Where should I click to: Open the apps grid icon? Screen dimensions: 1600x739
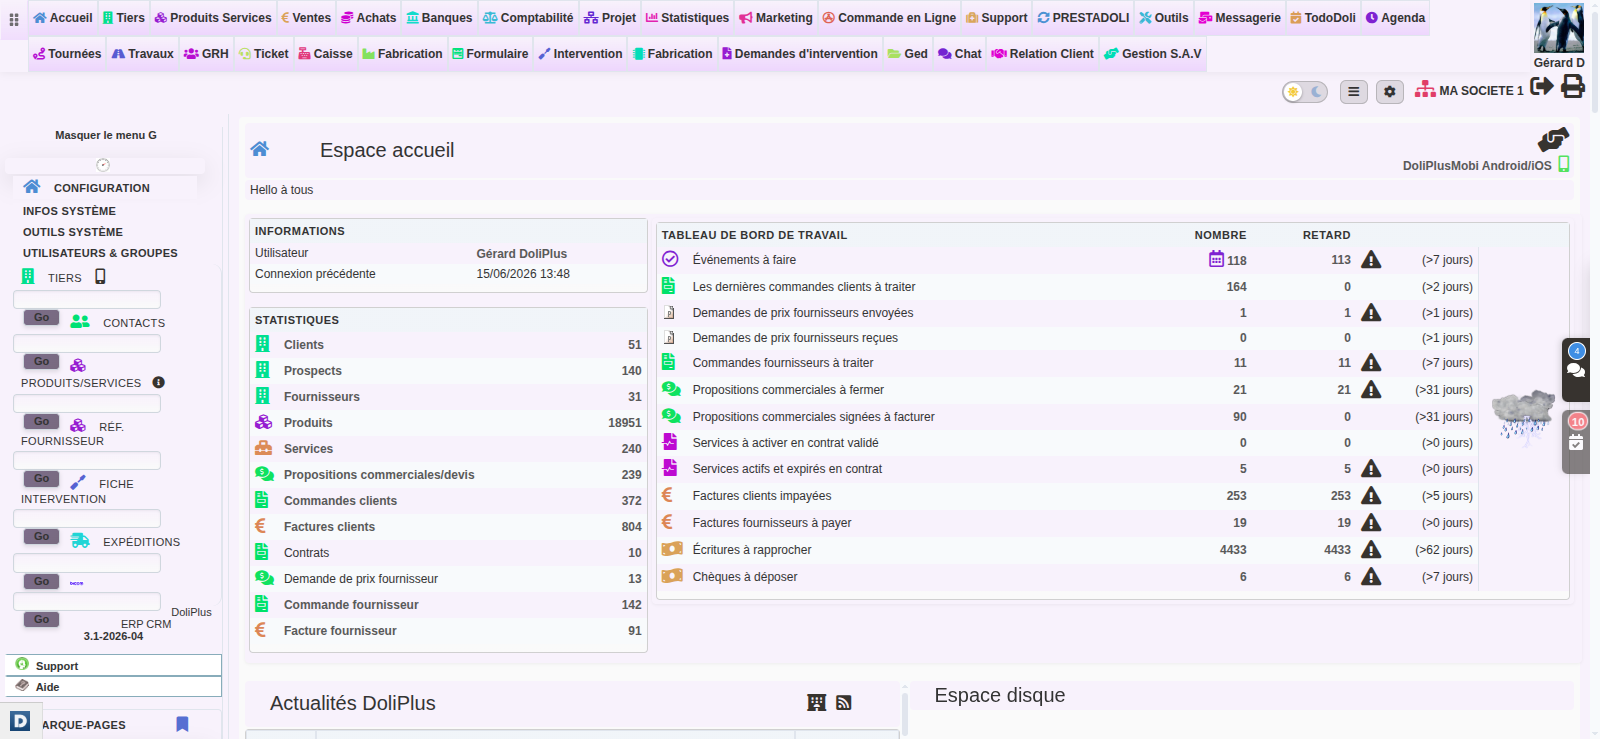[x=14, y=19]
